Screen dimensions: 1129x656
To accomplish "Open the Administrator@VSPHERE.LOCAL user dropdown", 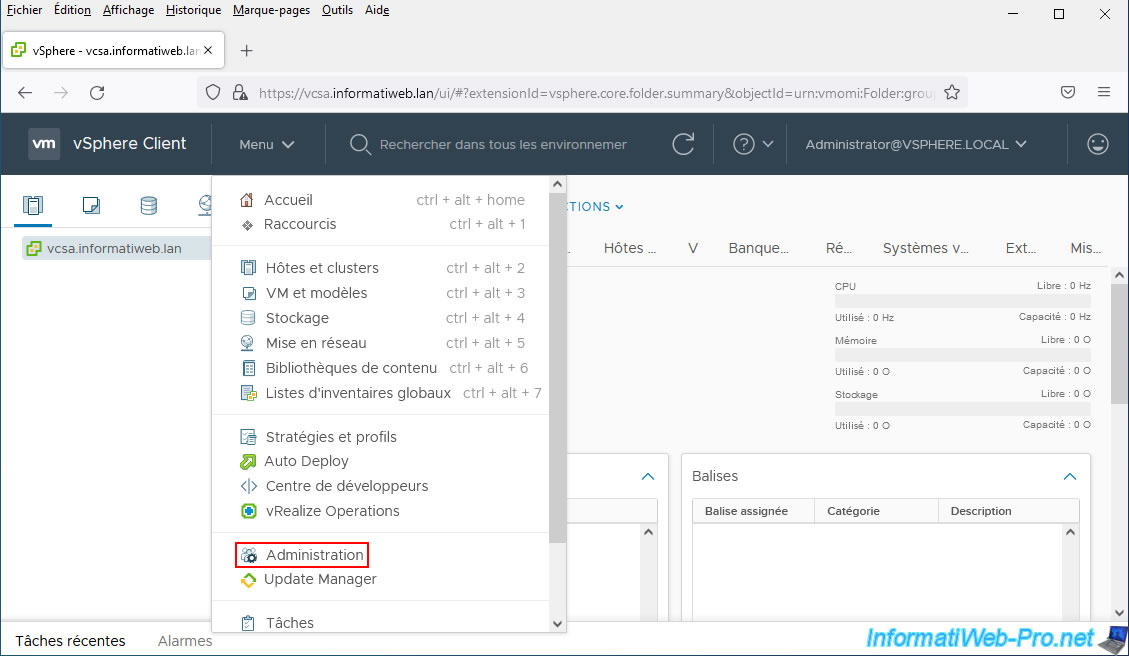I will tap(916, 145).
